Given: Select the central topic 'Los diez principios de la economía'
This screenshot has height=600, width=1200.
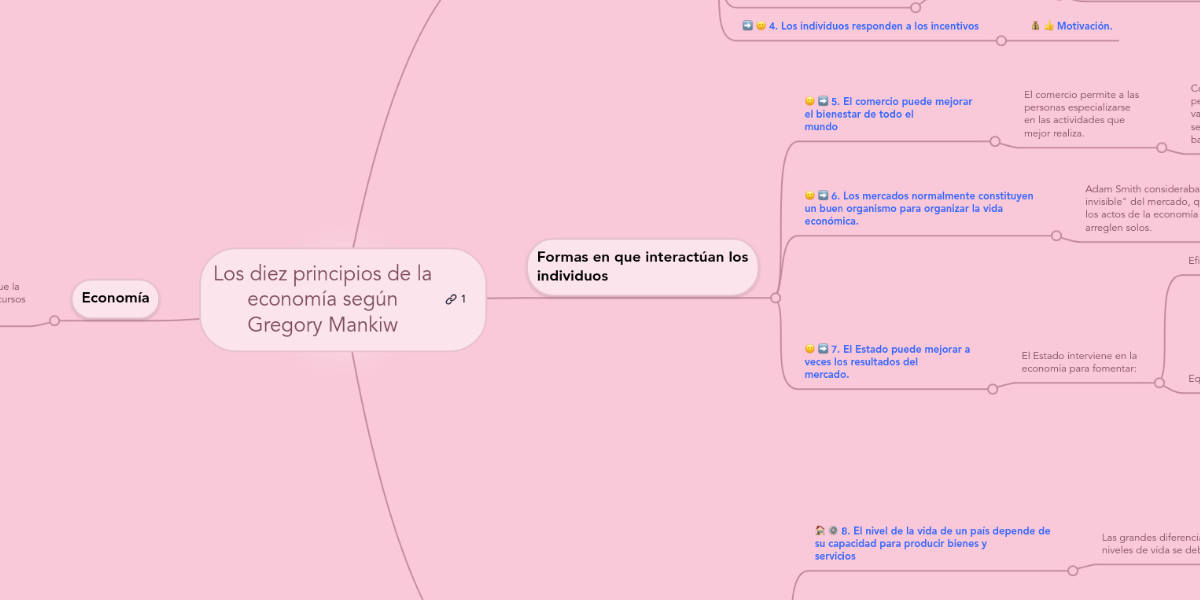Looking at the screenshot, I should click(x=342, y=299).
